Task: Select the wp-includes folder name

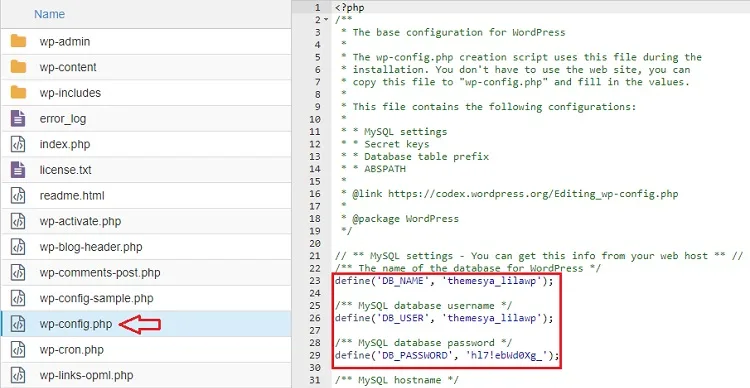Action: [70, 93]
